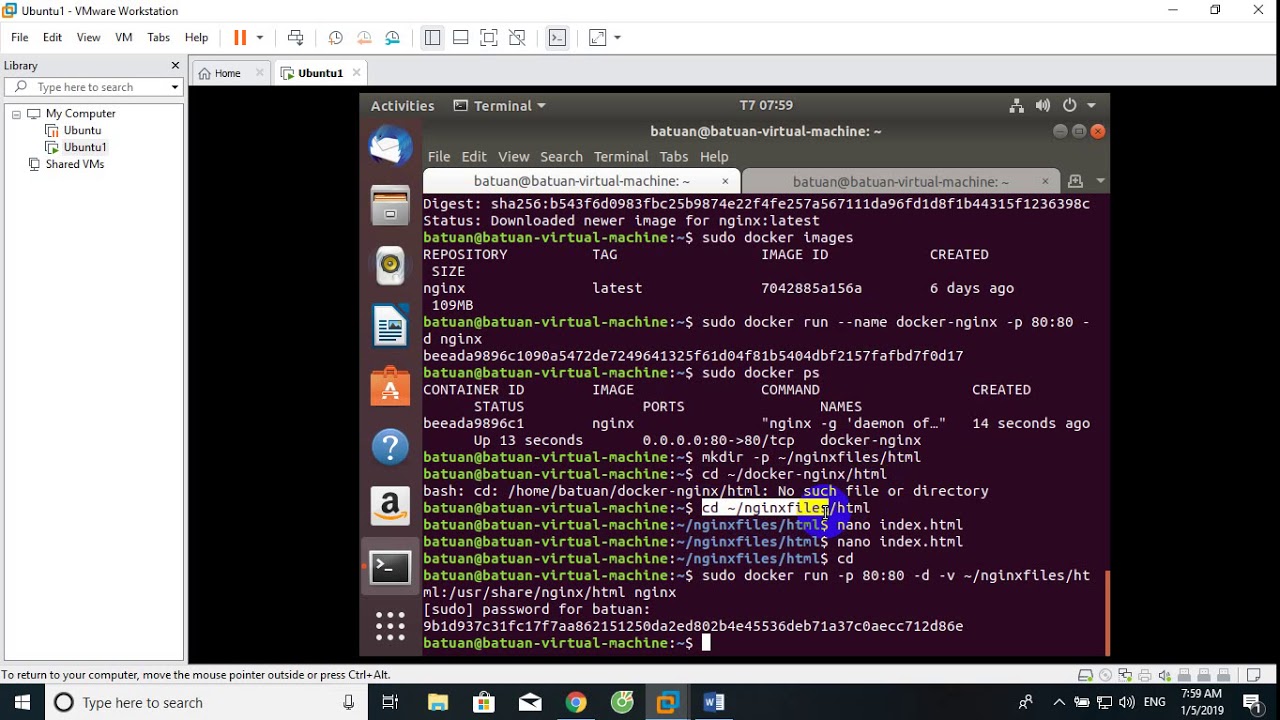Toggle the thumbnail bar view icon

(460, 38)
